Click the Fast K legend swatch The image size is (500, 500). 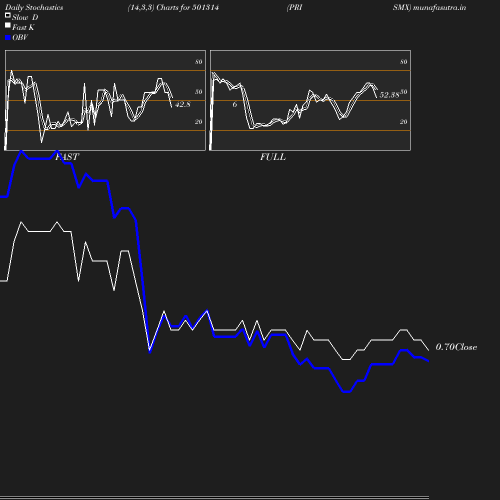(x=8, y=25)
